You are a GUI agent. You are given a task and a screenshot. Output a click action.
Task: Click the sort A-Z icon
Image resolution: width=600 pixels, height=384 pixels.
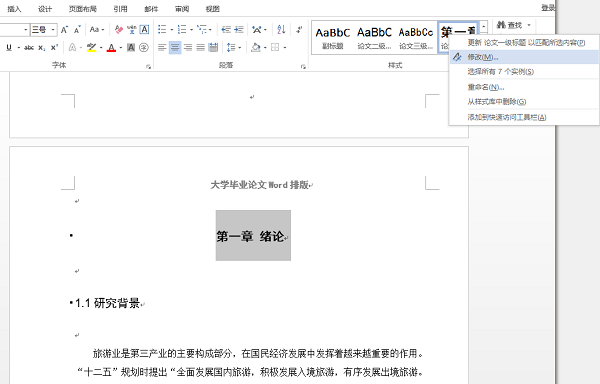coord(281,29)
